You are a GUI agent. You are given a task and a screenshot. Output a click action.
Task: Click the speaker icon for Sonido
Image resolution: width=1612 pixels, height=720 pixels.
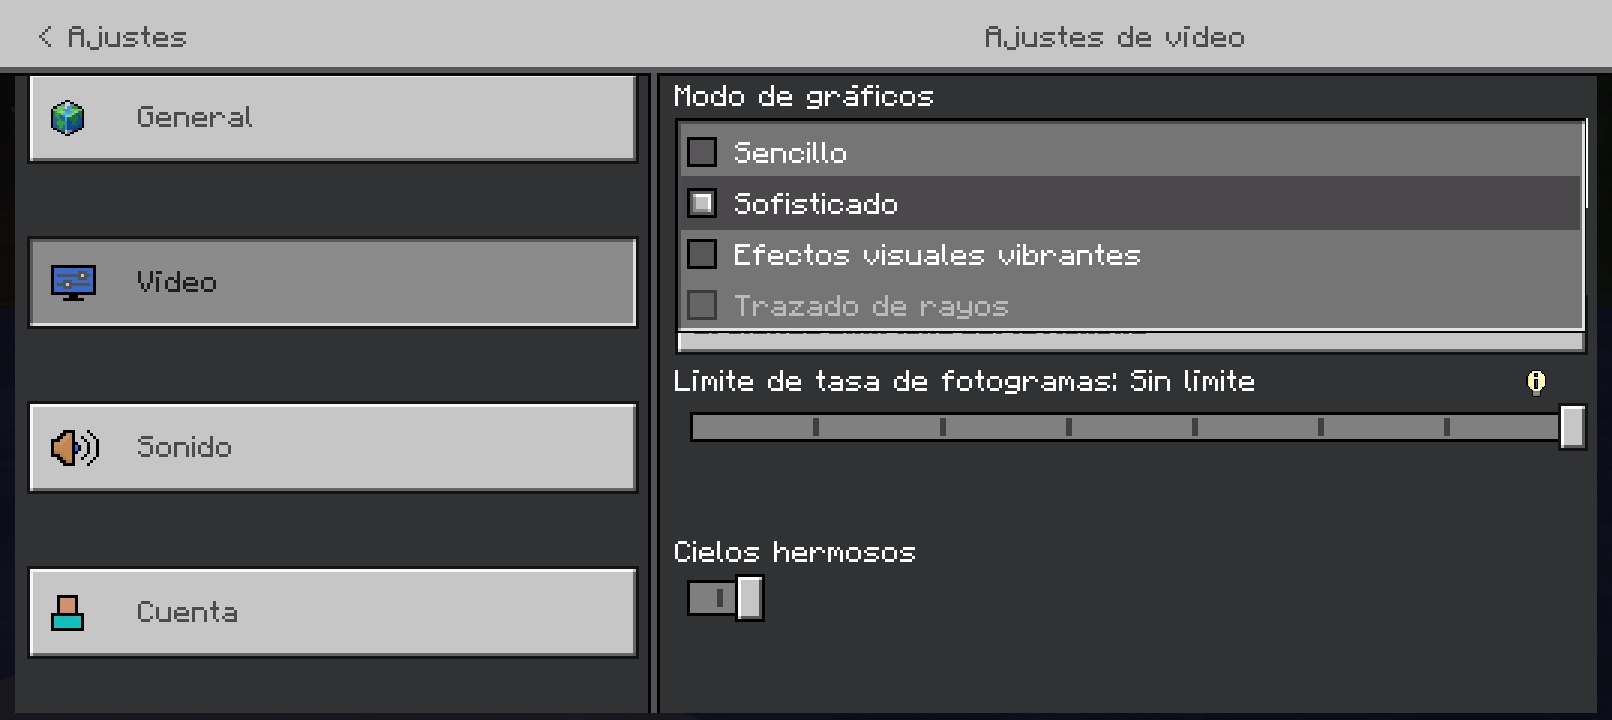click(x=75, y=448)
